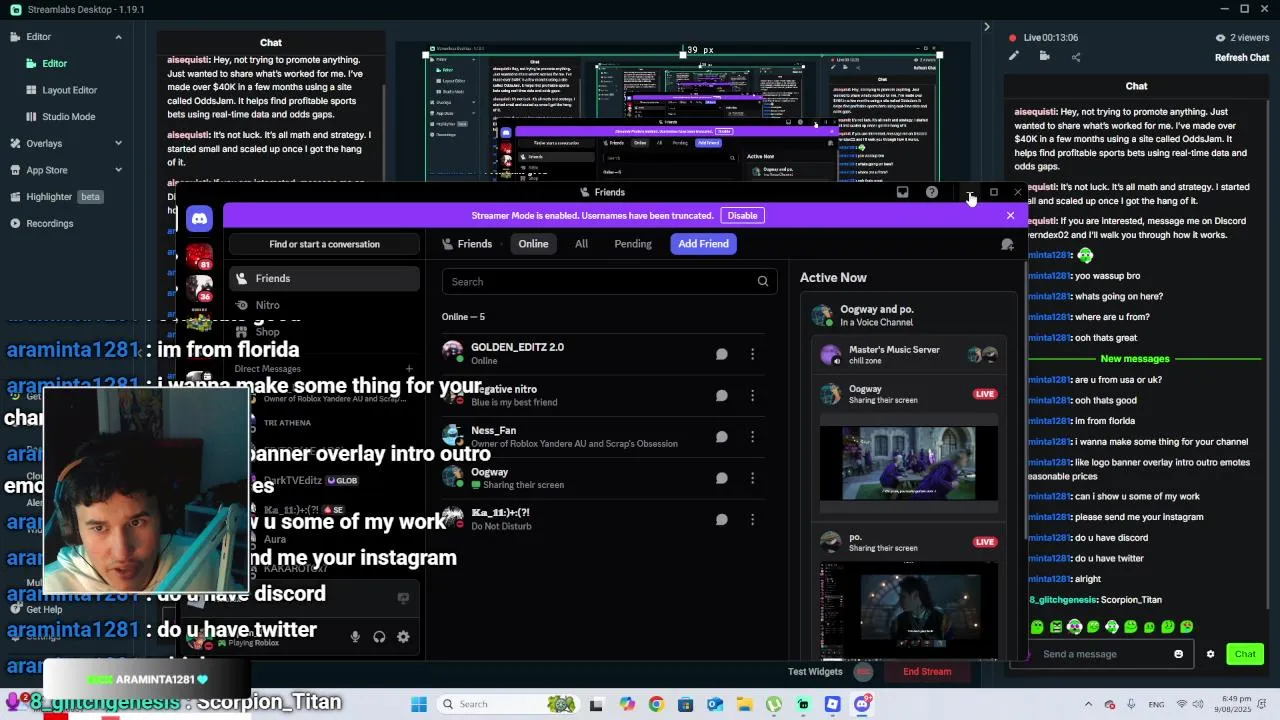Switch to All friends tab
This screenshot has width=1280, height=720.
point(581,244)
